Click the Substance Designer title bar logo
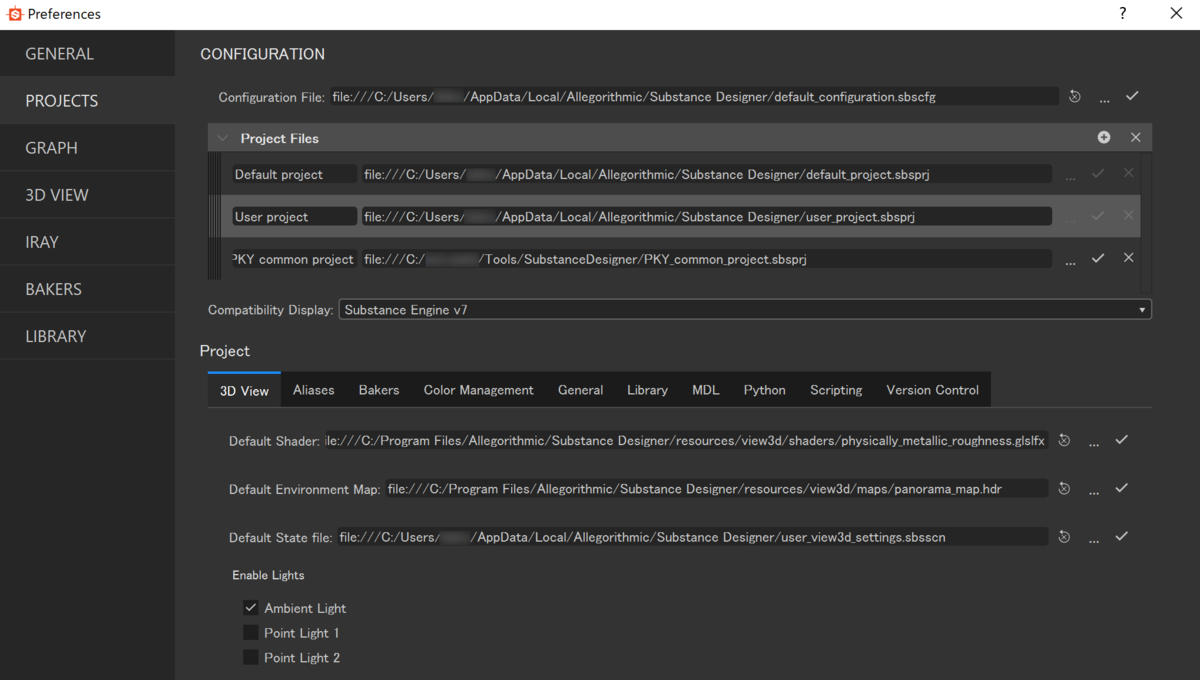The image size is (1200, 680). (x=14, y=14)
